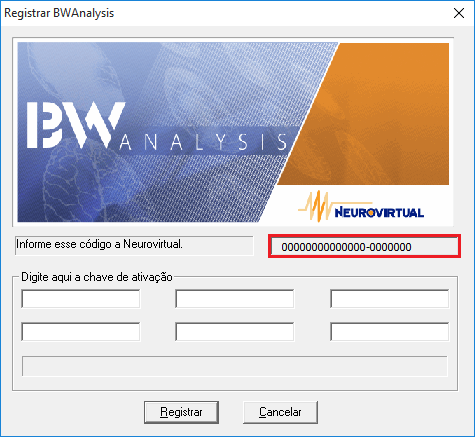Click the 'Digite aqui a chave de ativação' label
Viewport: 475px width, 437px height.
[97, 277]
